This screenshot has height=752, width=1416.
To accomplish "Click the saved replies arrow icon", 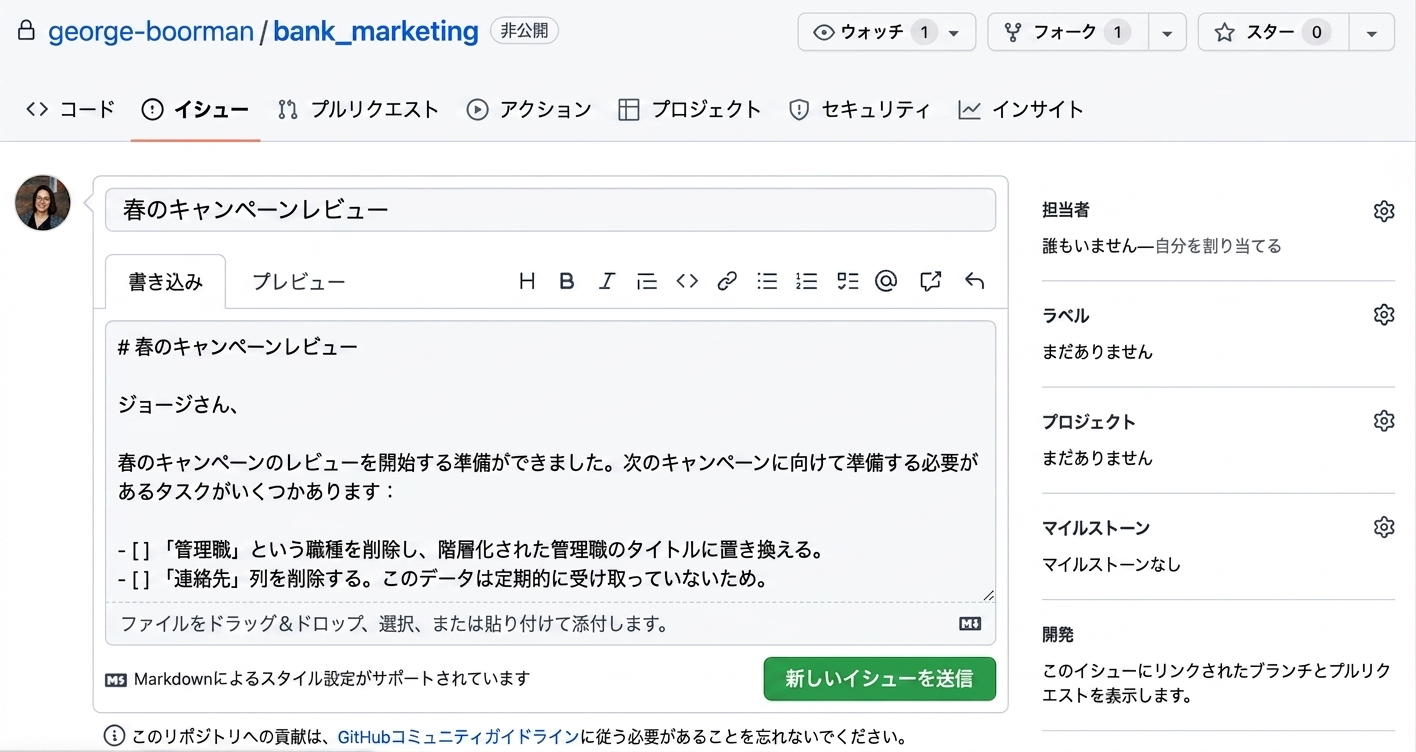I will click(975, 281).
